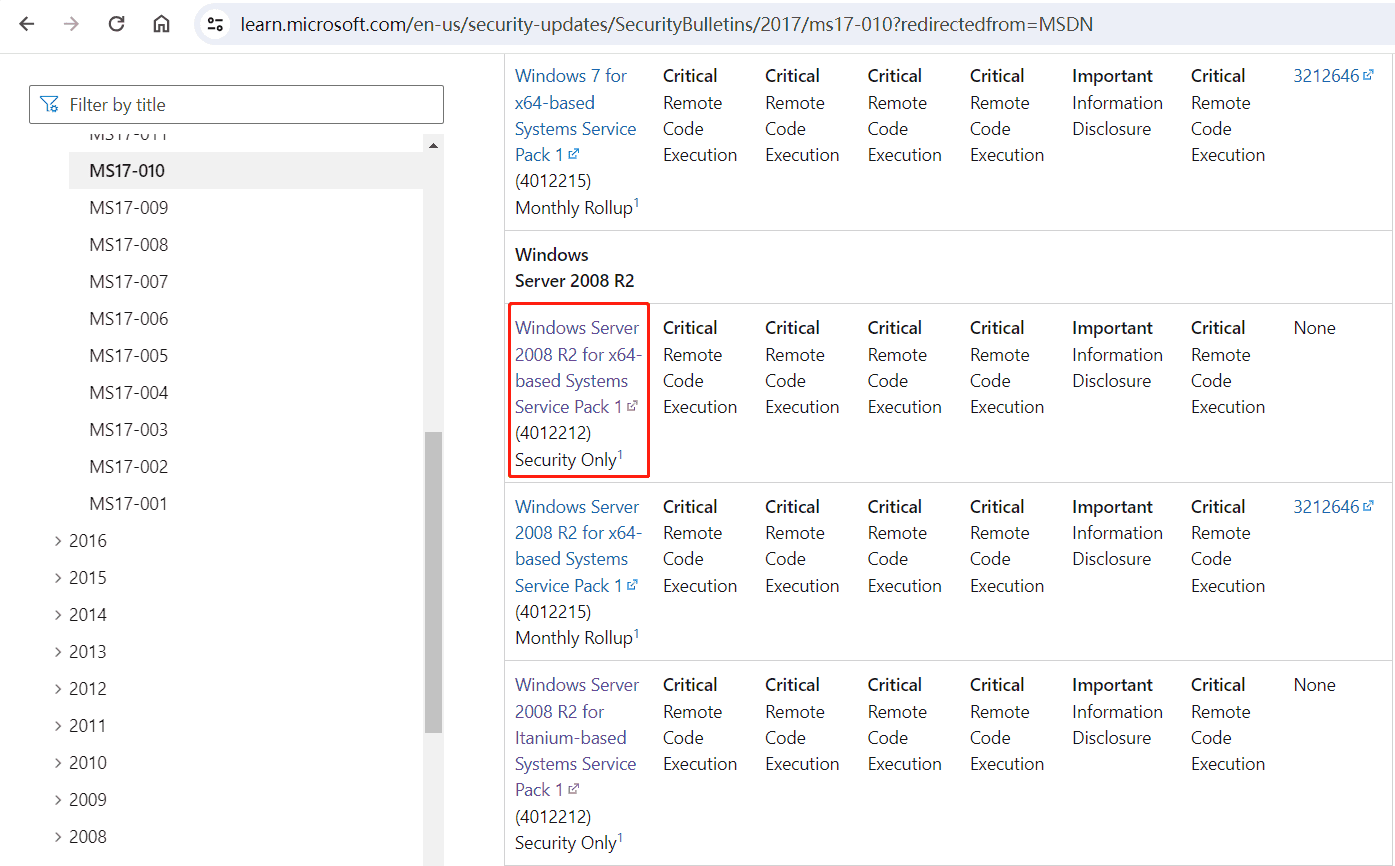1395x866 pixels.
Task: Click the forward navigation arrow
Action: coord(71,25)
